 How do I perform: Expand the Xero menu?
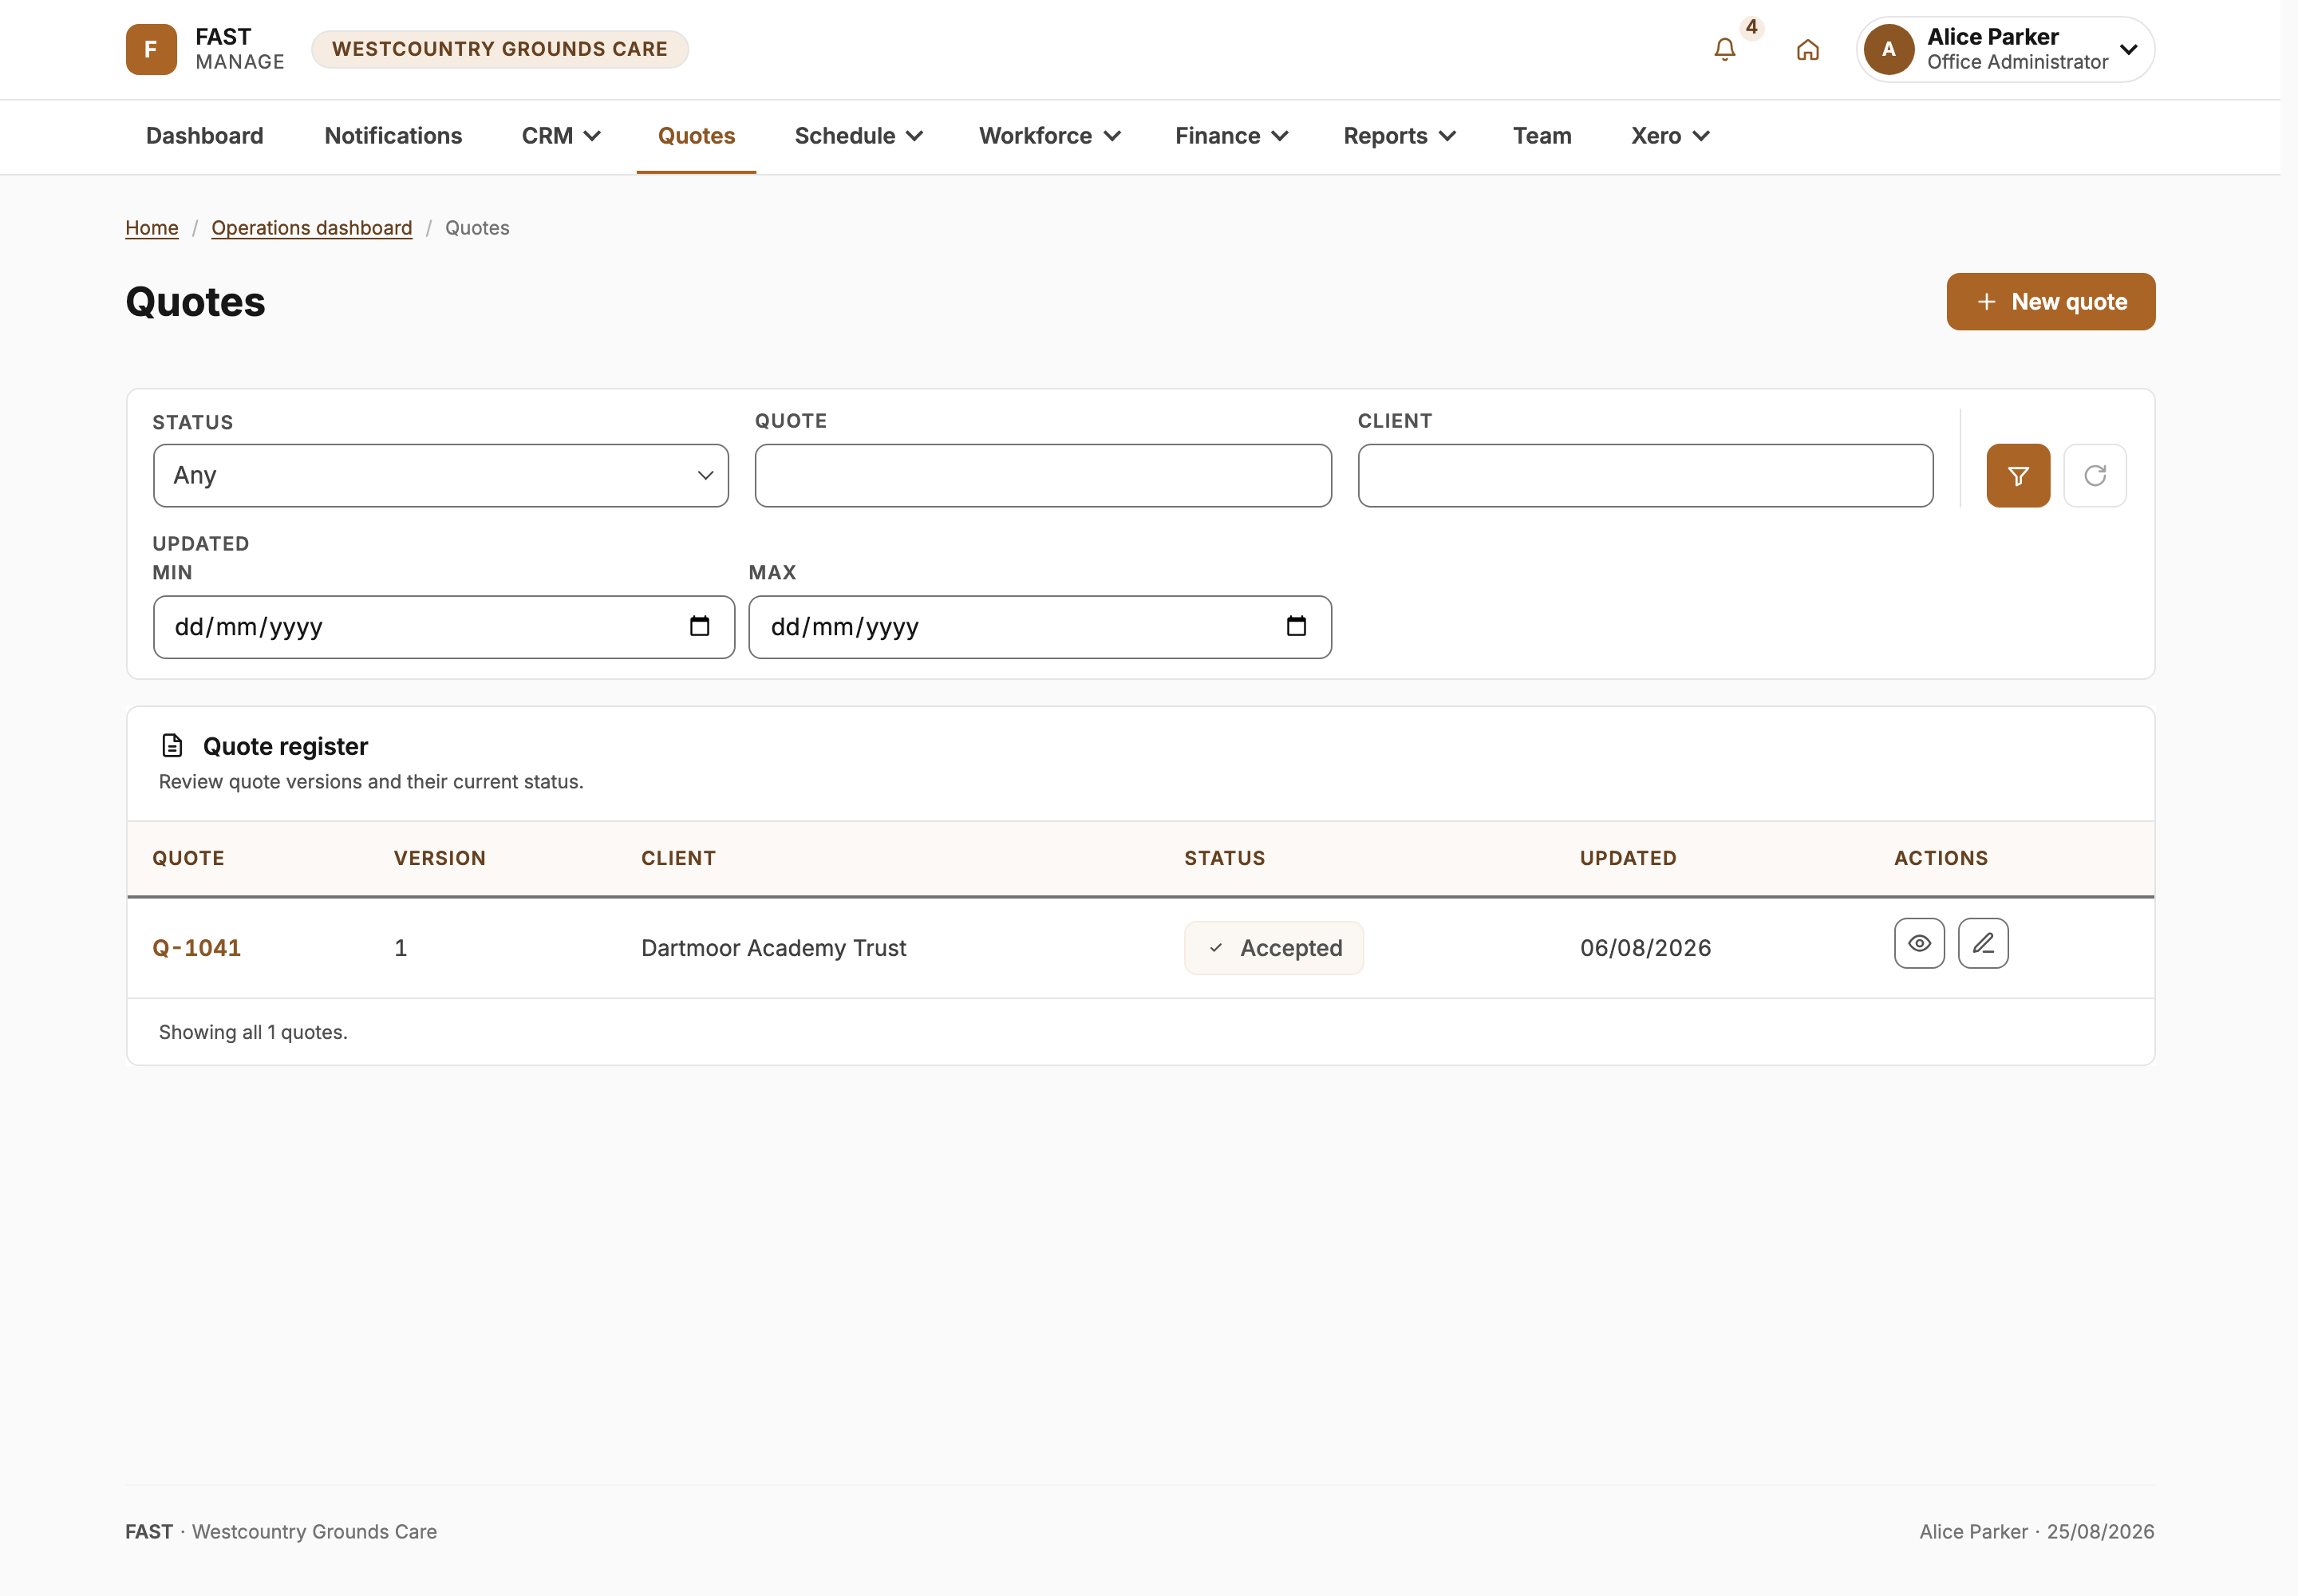click(1669, 136)
